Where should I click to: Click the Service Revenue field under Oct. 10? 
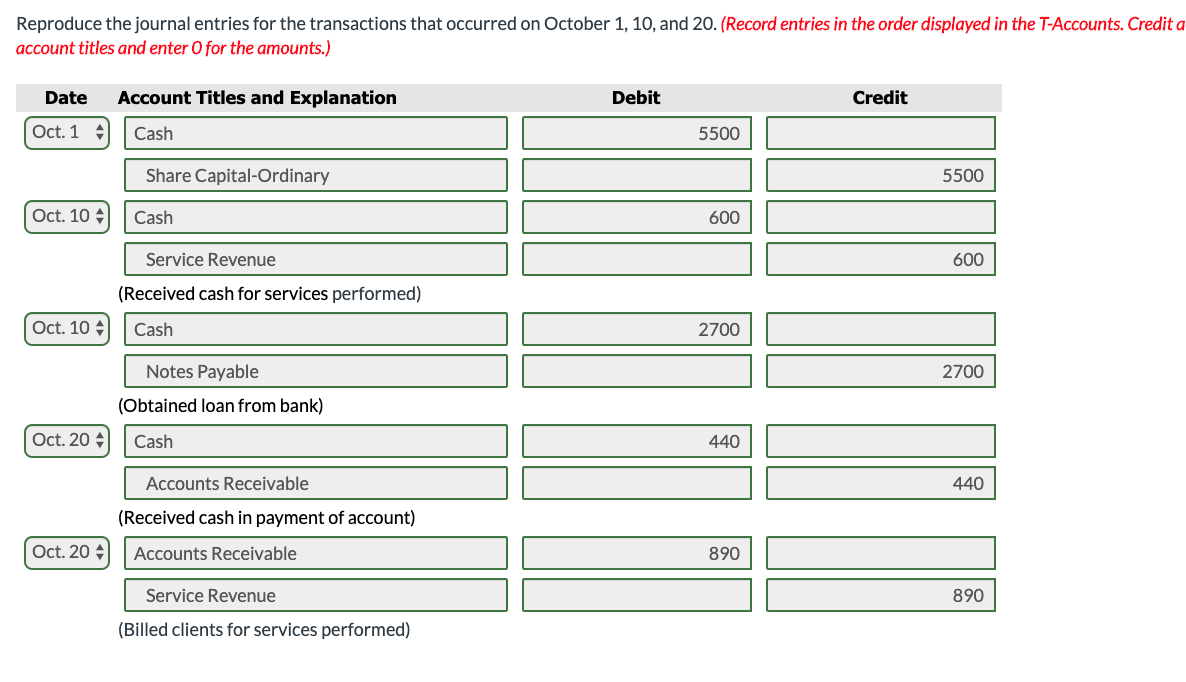[315, 258]
